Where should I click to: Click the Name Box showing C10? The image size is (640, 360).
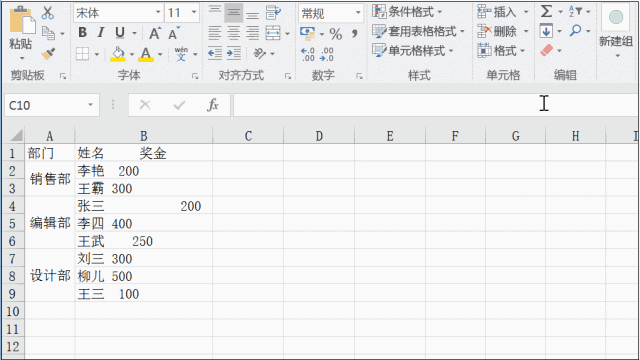coord(52,105)
